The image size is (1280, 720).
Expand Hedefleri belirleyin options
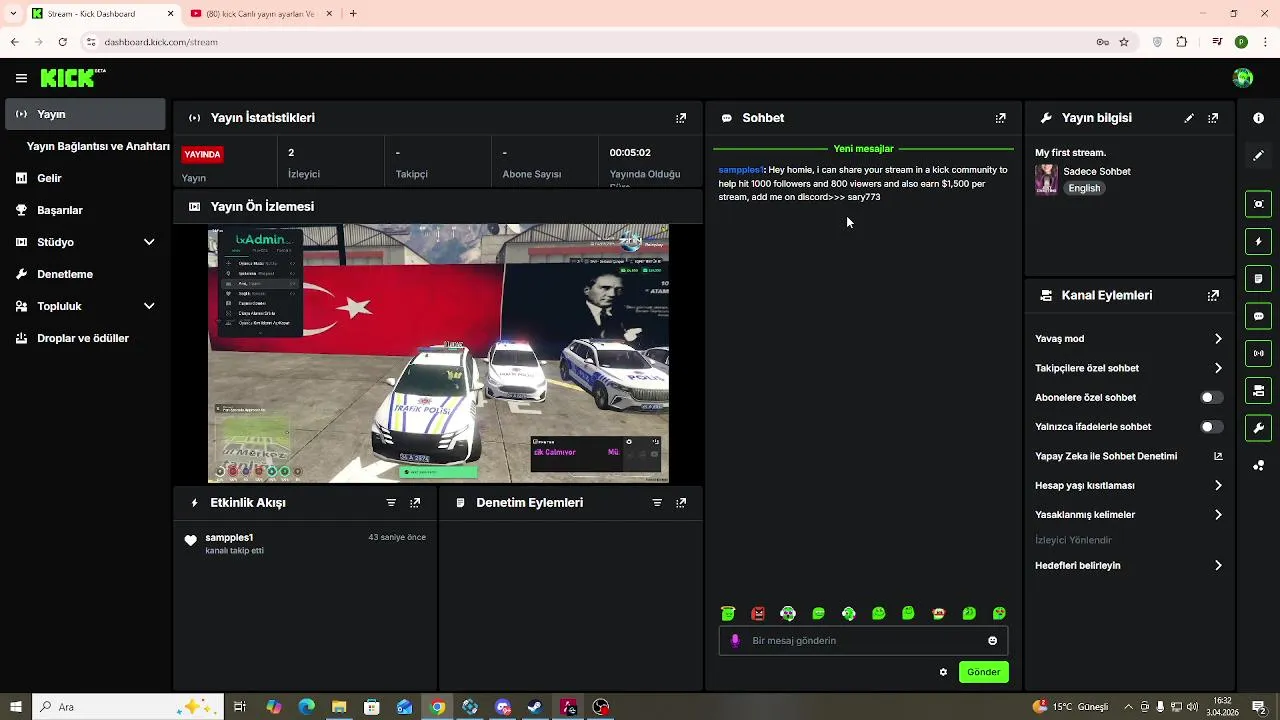point(1218,566)
